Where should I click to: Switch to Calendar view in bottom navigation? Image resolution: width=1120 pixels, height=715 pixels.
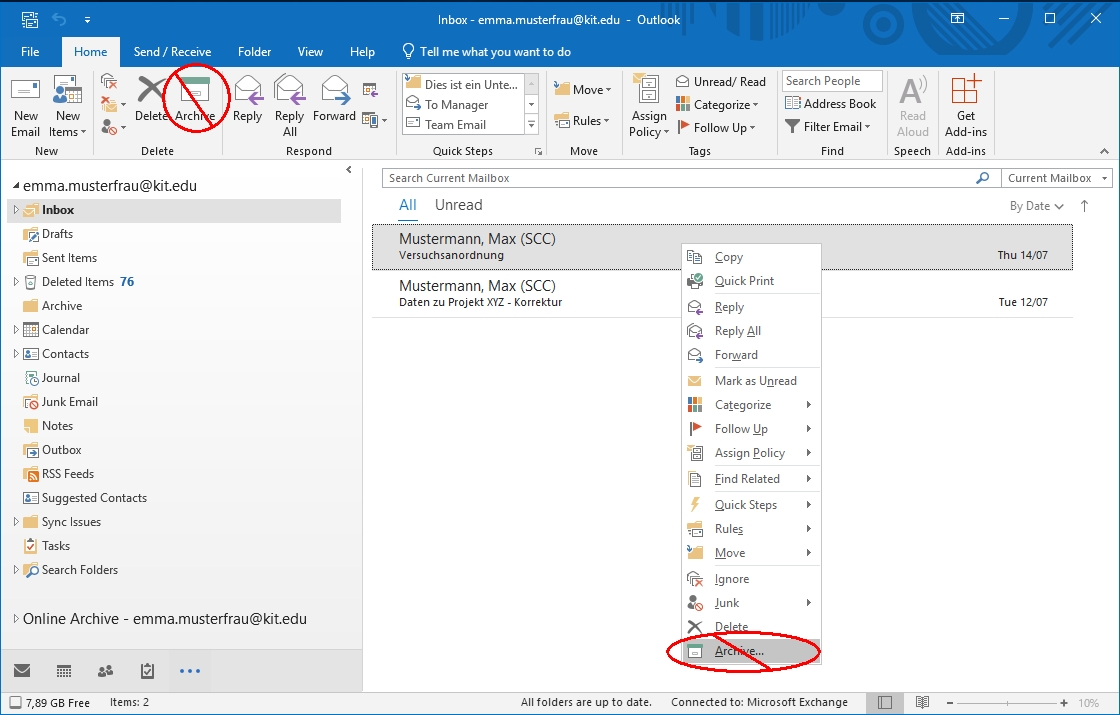[64, 671]
